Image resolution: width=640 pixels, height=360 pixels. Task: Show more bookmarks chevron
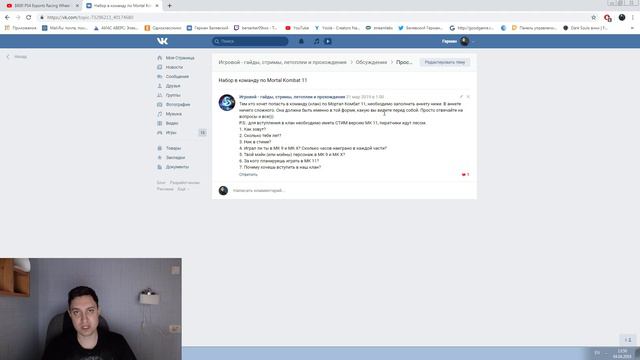(632, 28)
